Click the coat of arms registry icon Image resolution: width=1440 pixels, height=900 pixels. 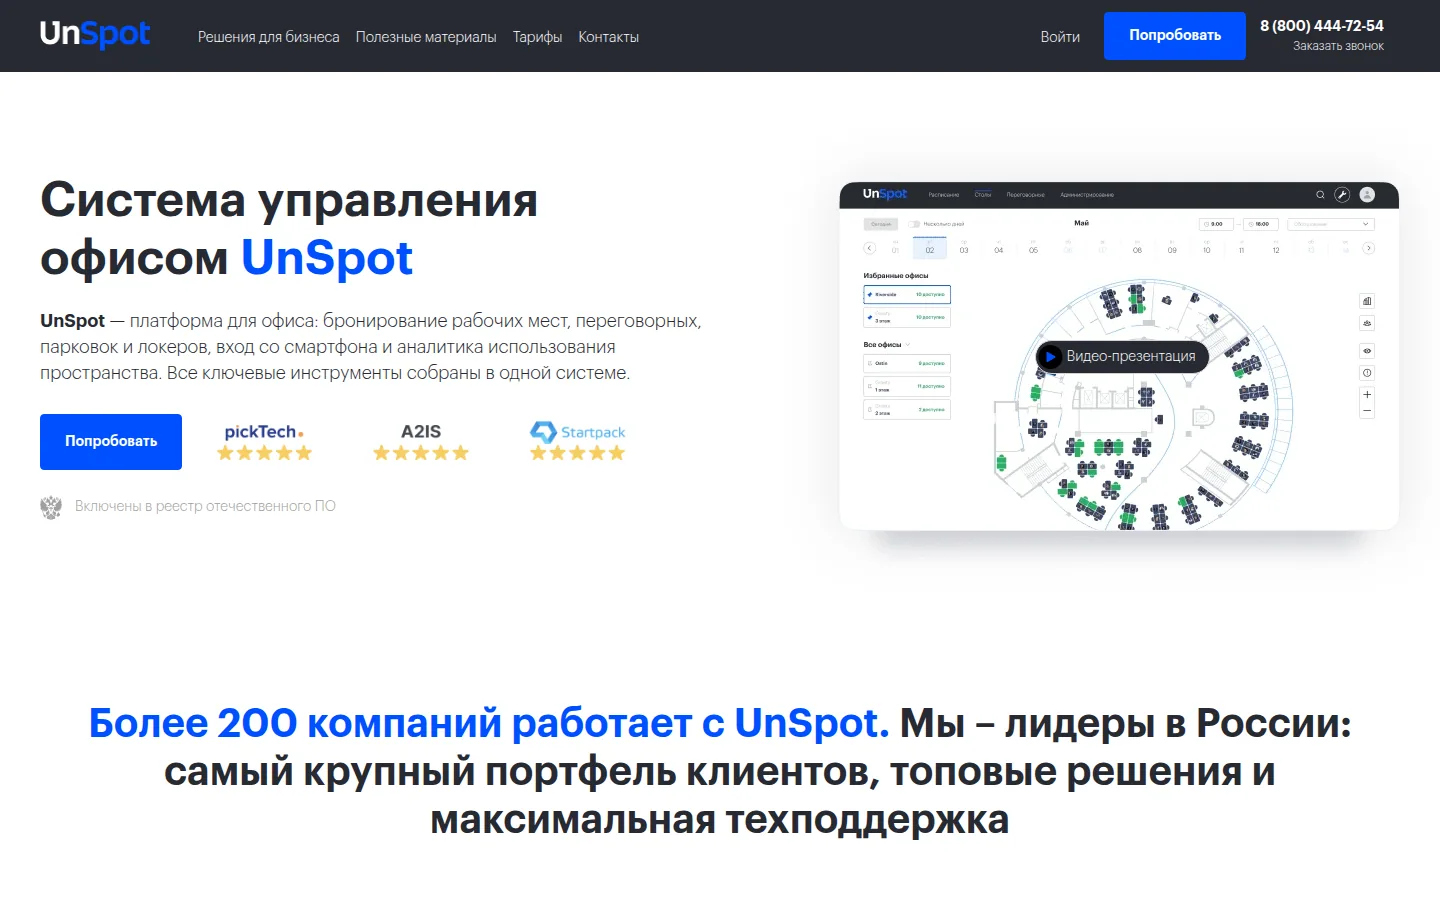click(x=51, y=507)
